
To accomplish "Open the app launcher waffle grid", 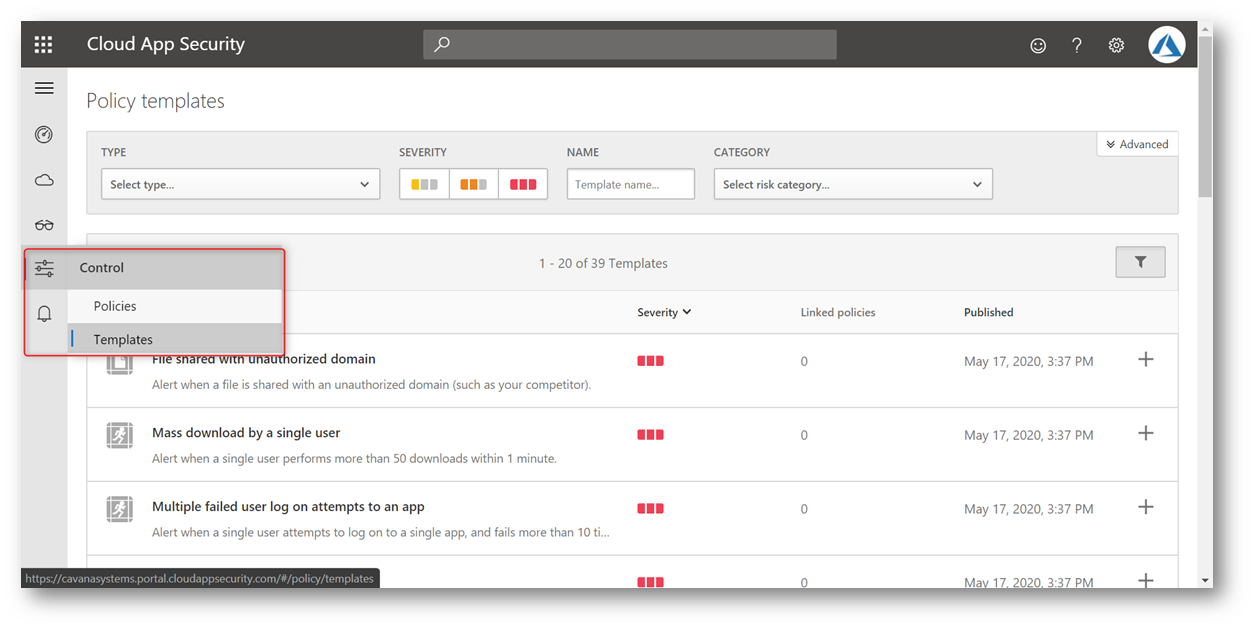I will pos(43,44).
